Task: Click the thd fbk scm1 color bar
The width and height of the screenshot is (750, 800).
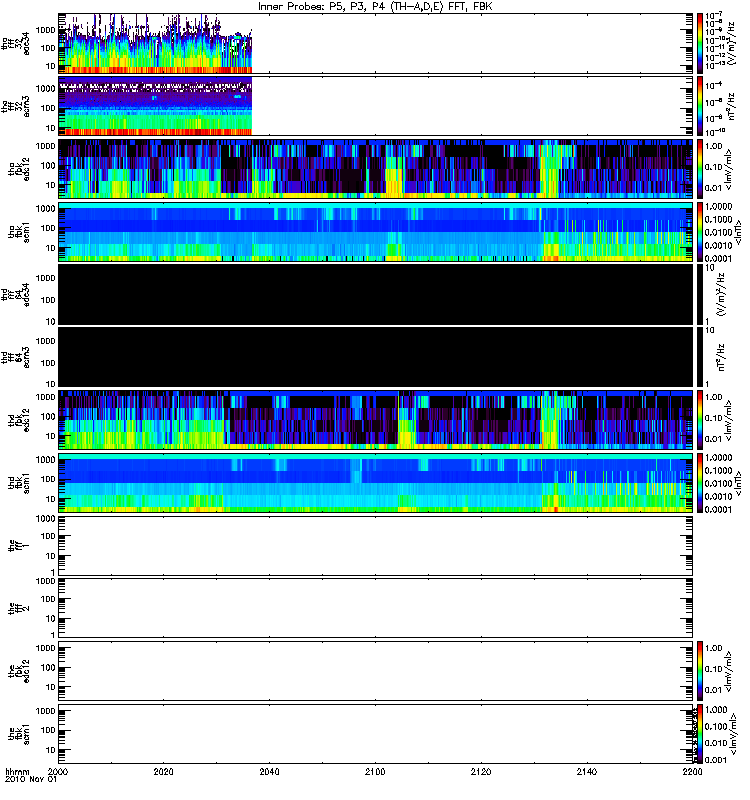Action: 700,483
